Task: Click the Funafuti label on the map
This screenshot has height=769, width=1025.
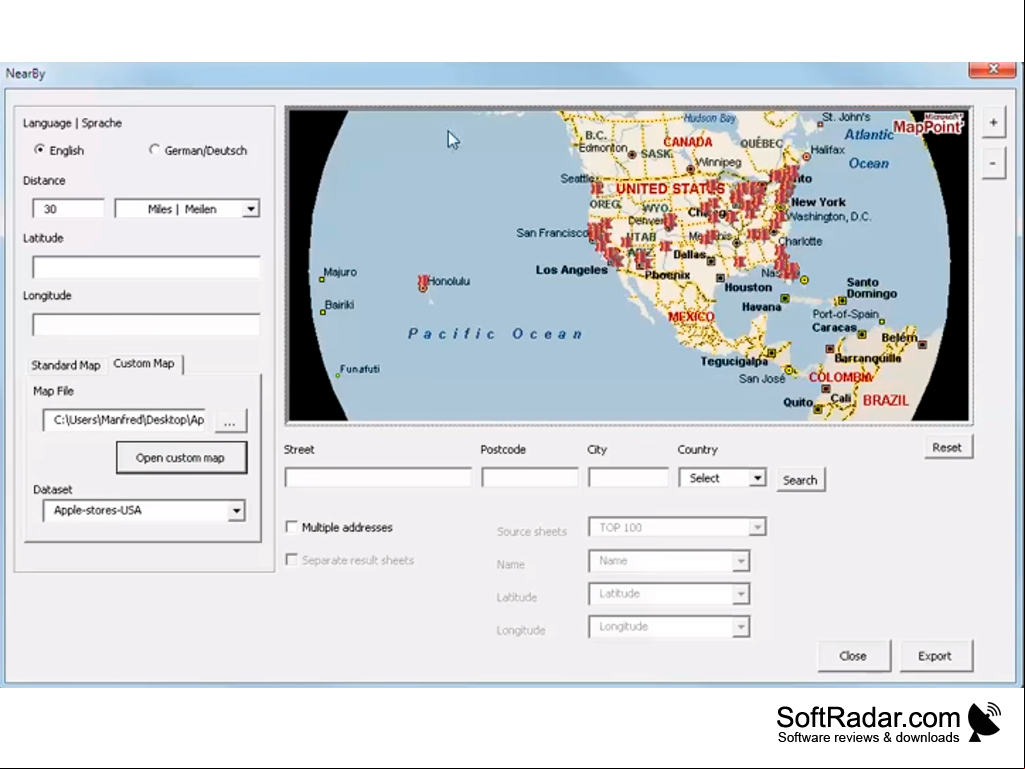Action: pos(360,369)
